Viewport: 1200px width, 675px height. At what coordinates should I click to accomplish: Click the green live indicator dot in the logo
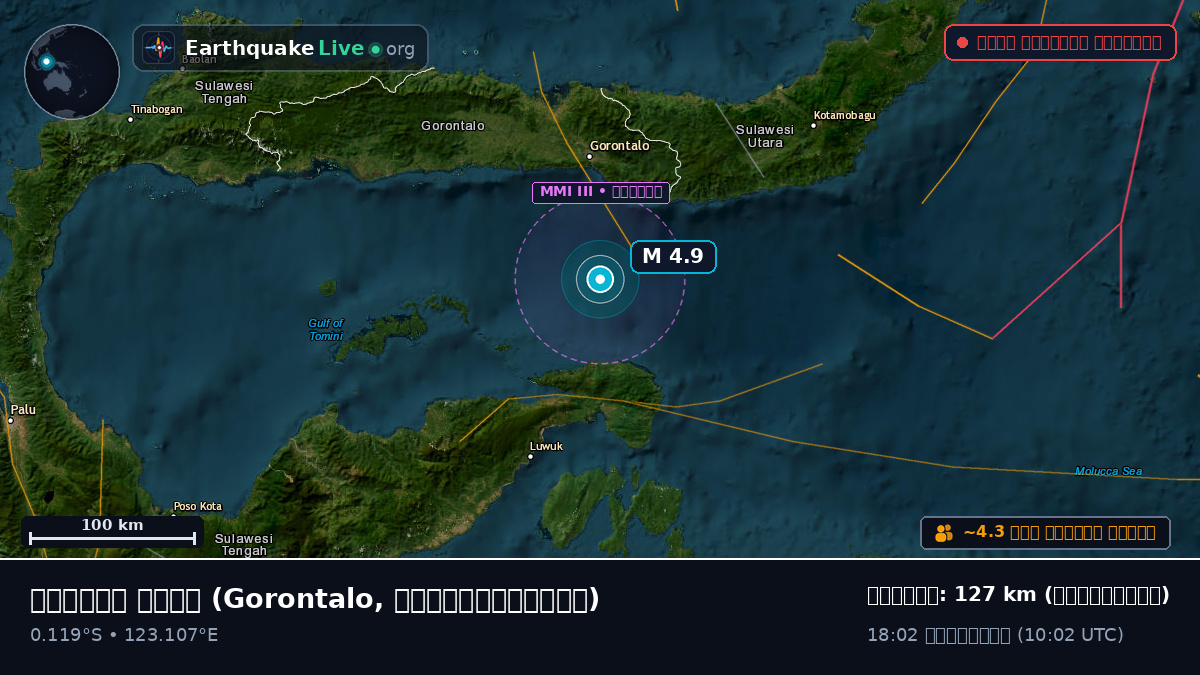[375, 49]
